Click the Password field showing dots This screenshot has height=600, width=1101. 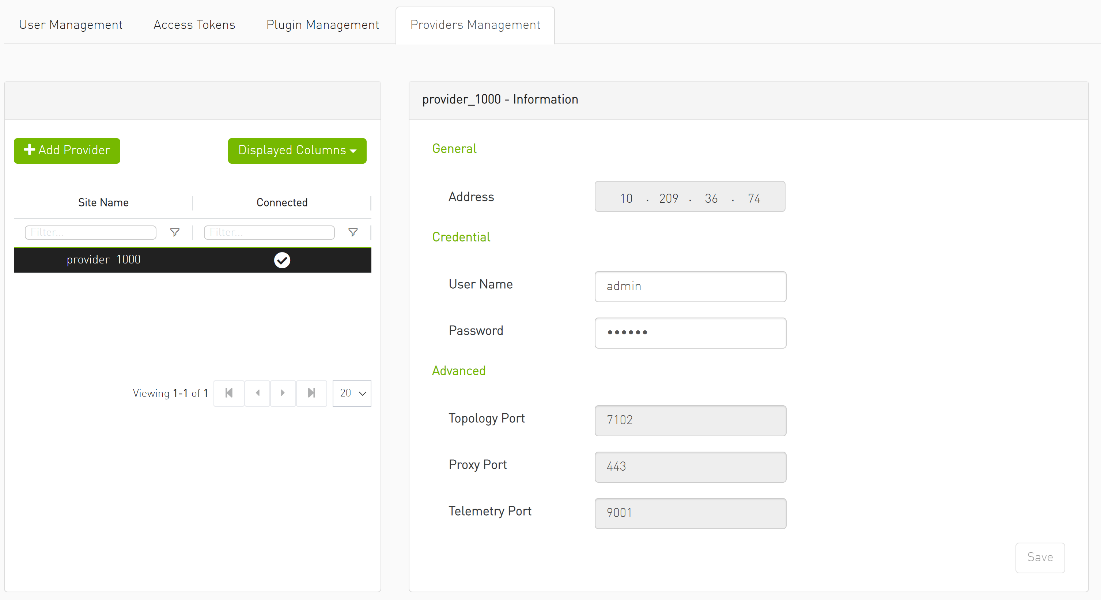tap(690, 332)
